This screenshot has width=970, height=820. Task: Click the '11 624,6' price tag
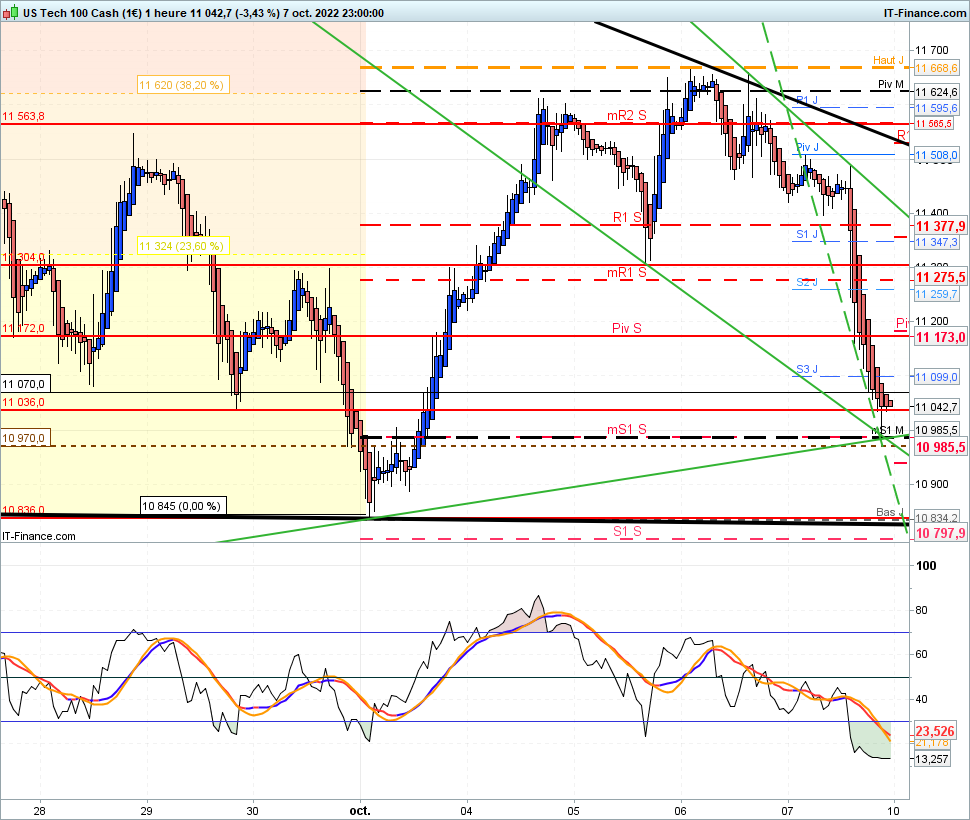click(937, 92)
